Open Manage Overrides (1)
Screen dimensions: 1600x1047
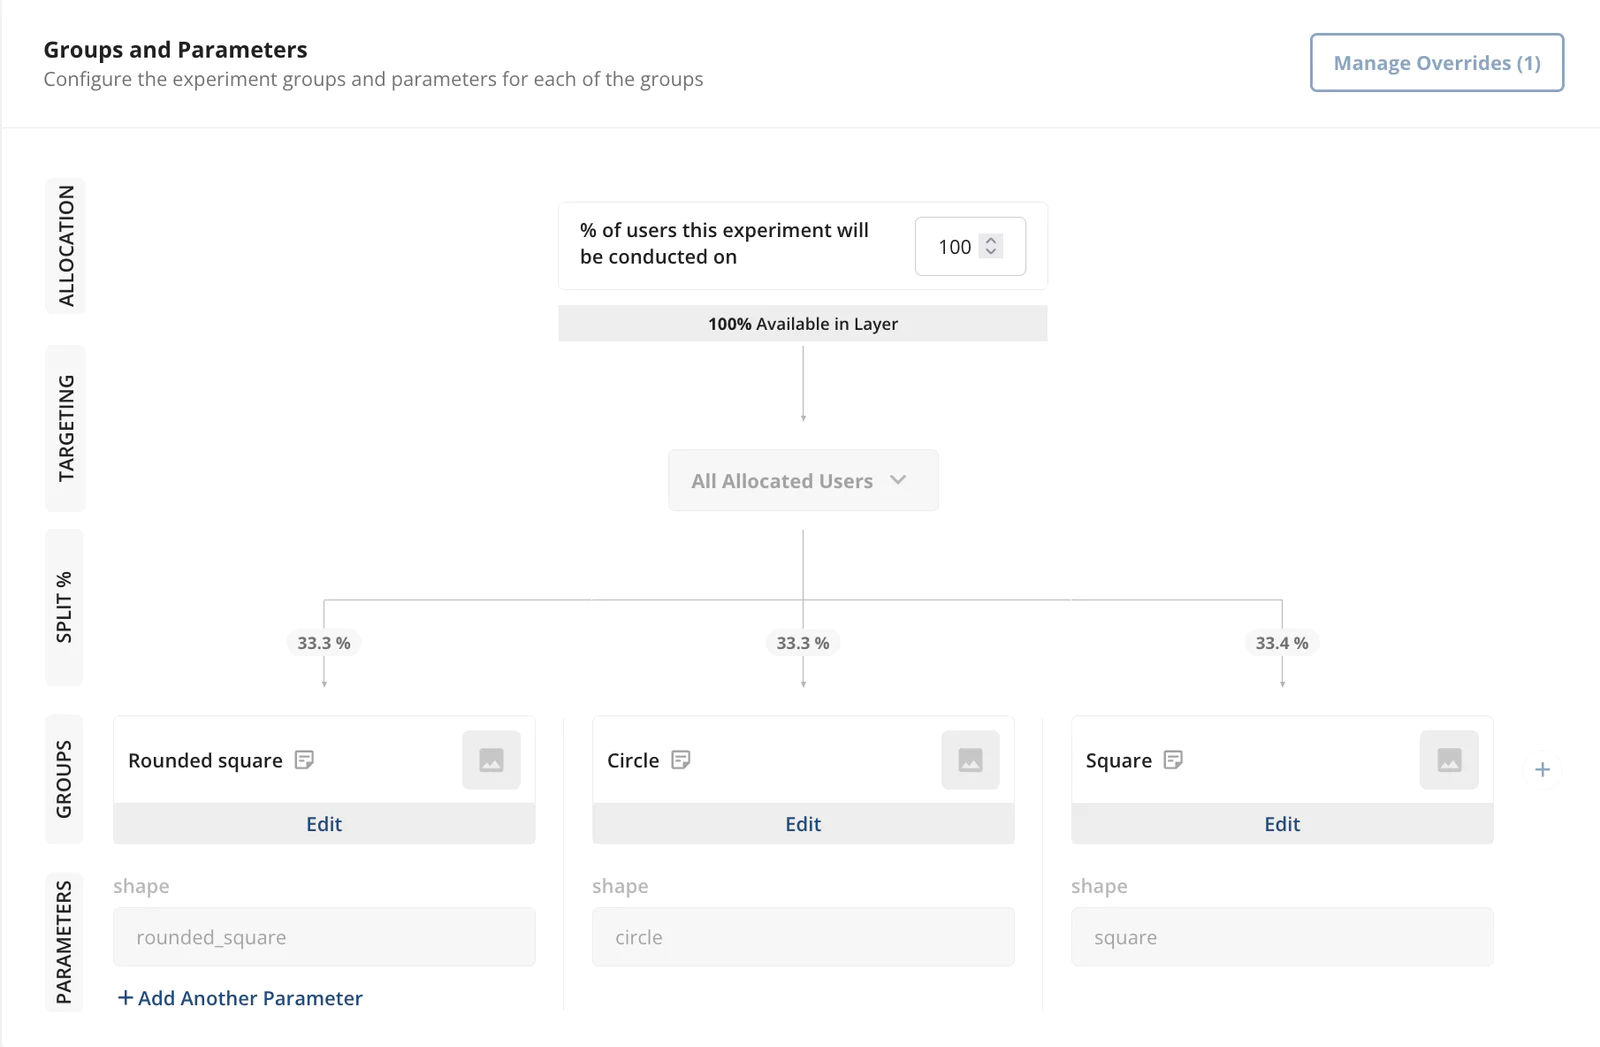1436,63
